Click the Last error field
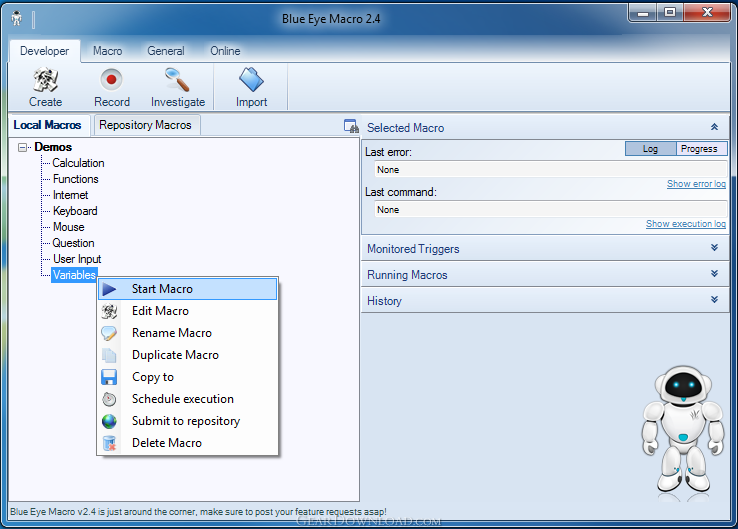This screenshot has width=738, height=529. pos(551,170)
